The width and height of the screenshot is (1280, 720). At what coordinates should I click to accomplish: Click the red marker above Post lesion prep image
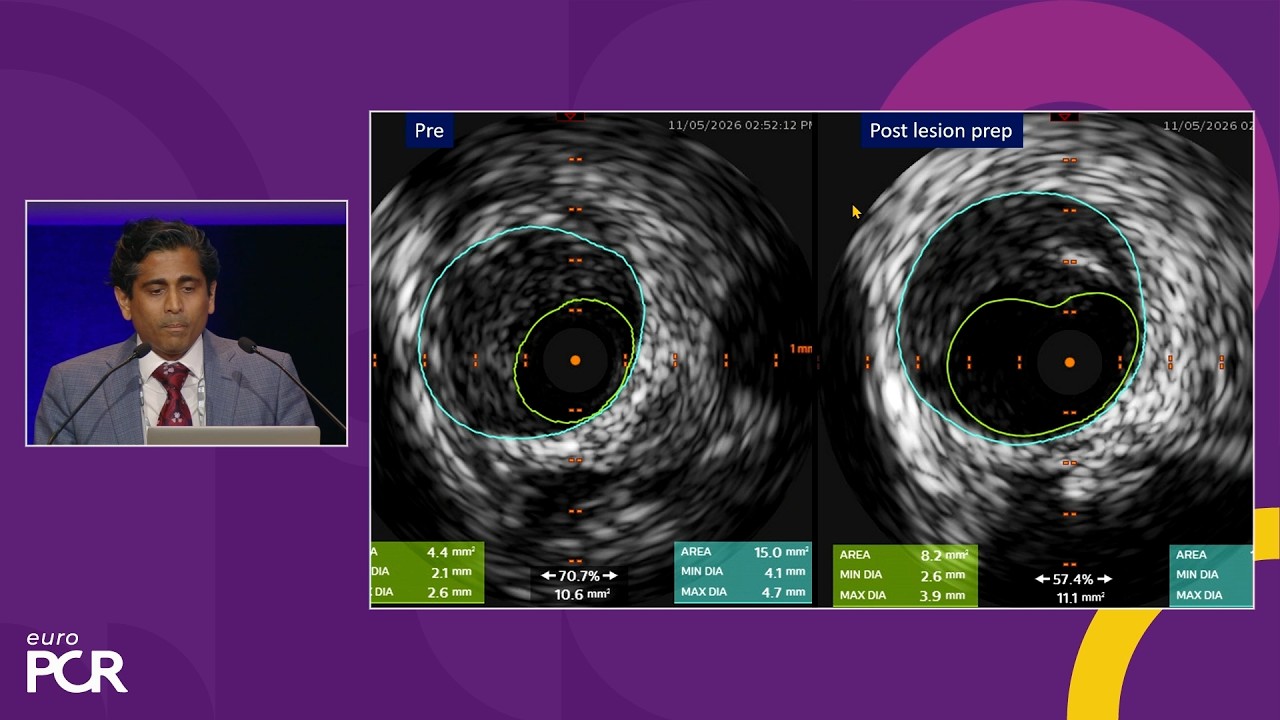point(1064,117)
